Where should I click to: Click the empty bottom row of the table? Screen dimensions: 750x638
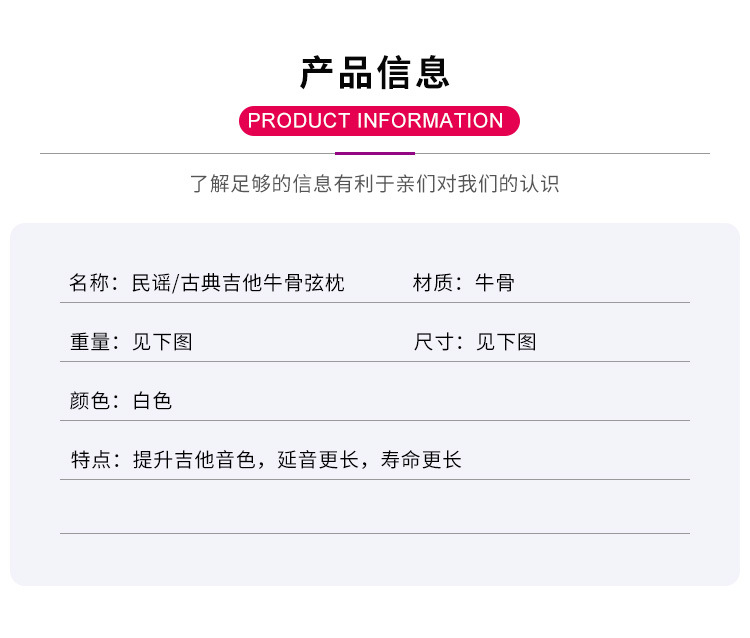[x=375, y=508]
